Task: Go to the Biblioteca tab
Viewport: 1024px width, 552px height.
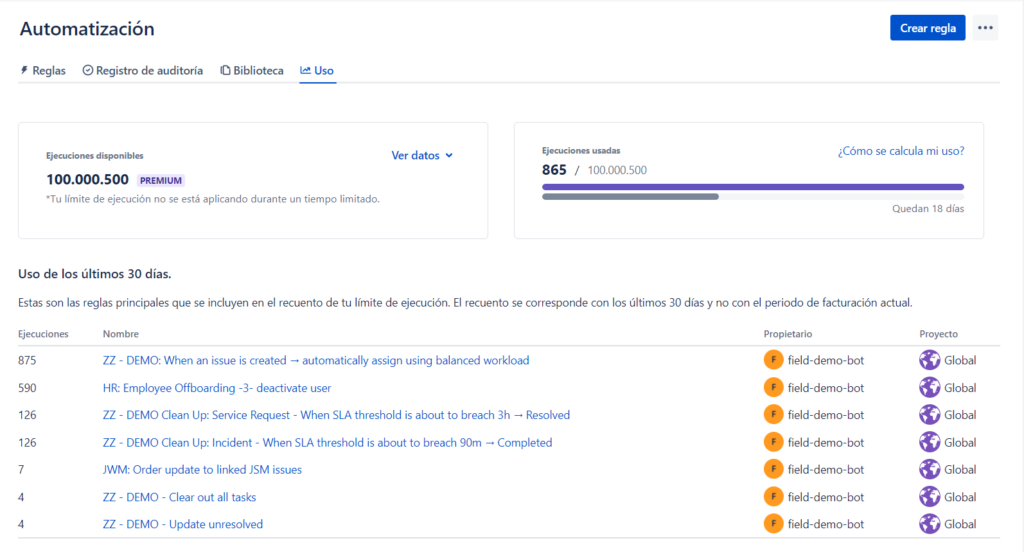Action: click(252, 71)
